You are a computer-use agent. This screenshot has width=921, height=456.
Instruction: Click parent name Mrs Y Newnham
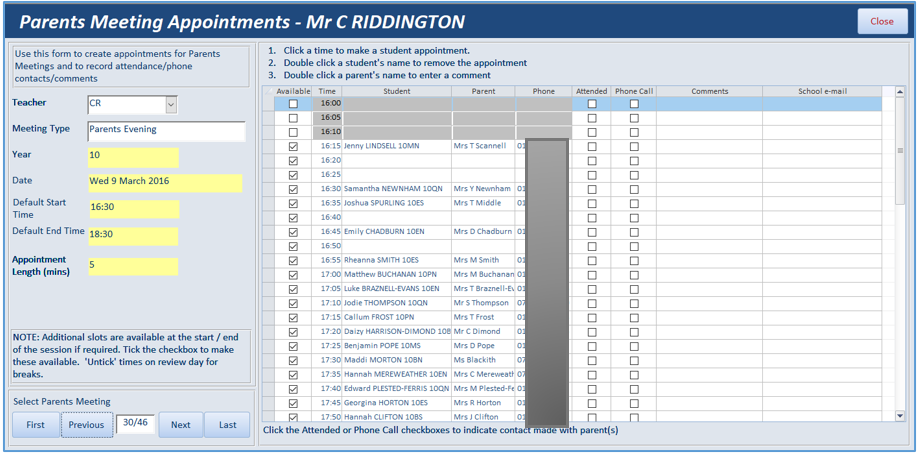click(x=482, y=189)
